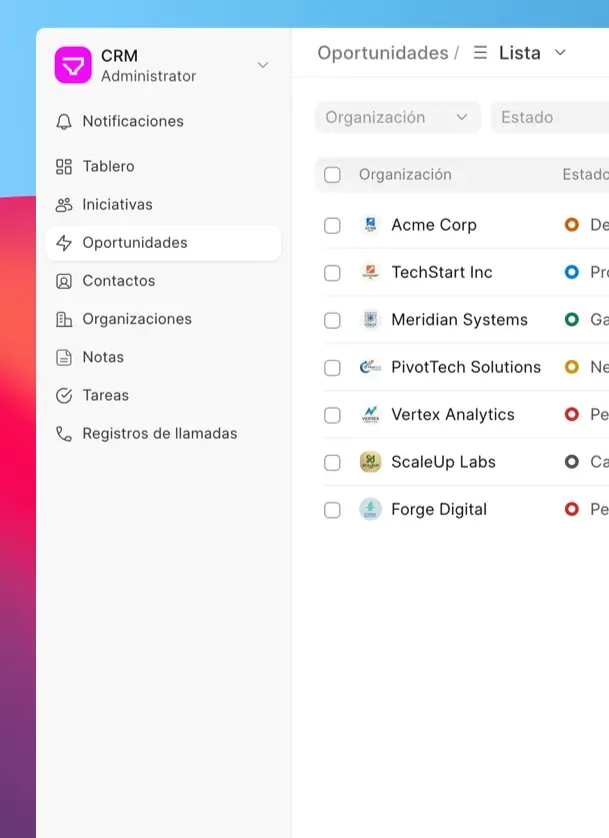
Task: Click the pink CRM logo icon
Action: [73, 65]
